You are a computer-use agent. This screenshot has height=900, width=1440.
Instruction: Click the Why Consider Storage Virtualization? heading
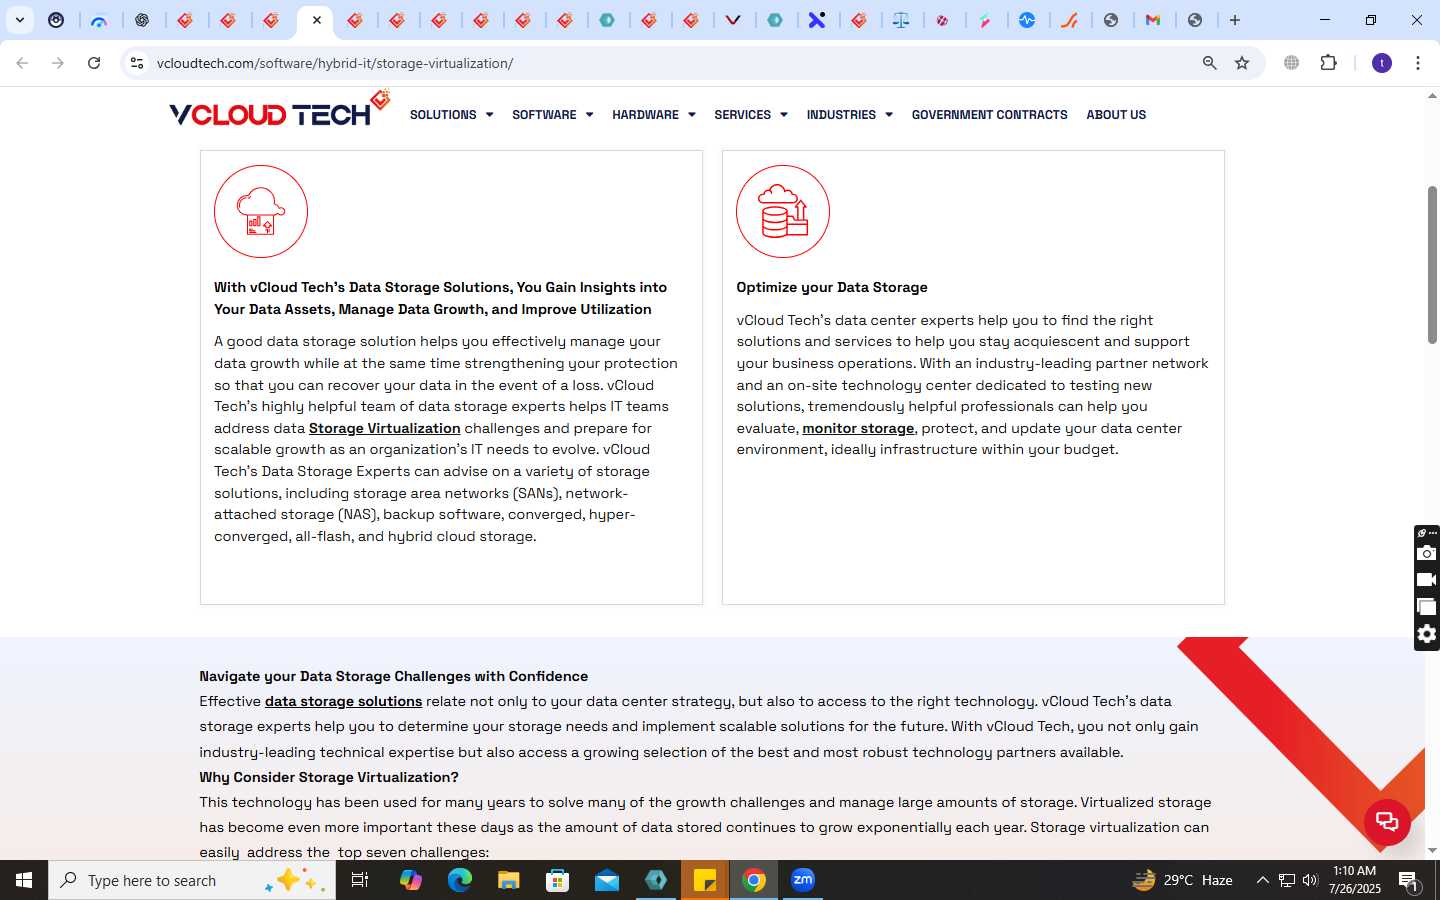(x=329, y=777)
